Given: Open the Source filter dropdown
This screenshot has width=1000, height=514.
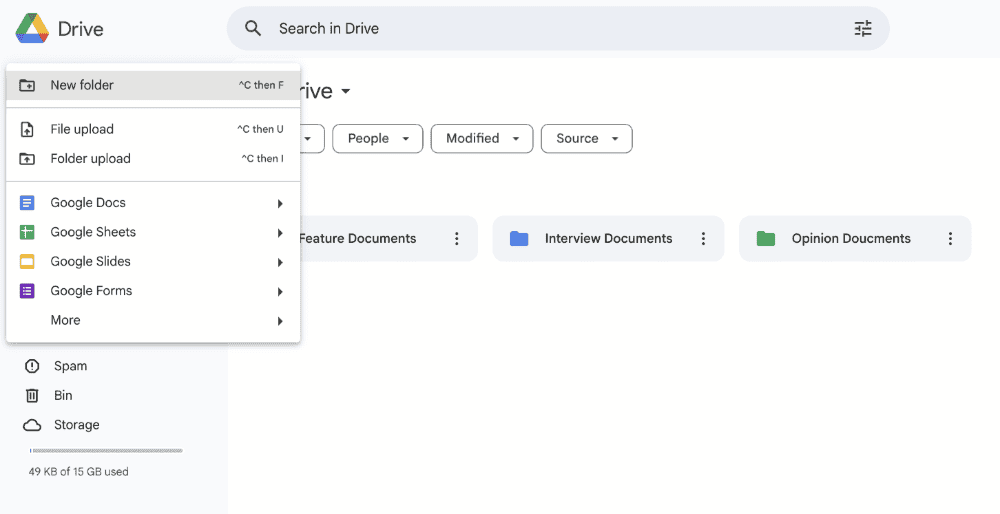Looking at the screenshot, I should [x=586, y=139].
